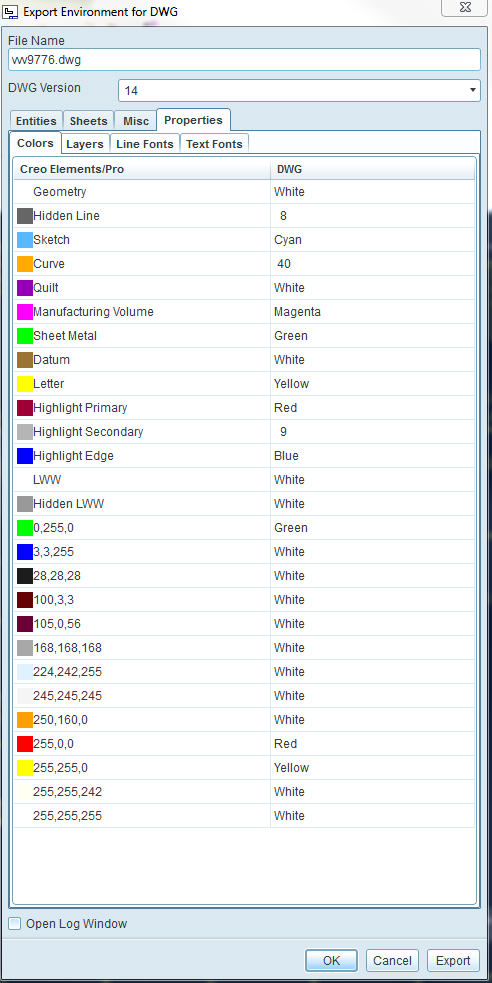492x983 pixels.
Task: Click the 105,0,56 maroon swatch
Action: [x=25, y=624]
